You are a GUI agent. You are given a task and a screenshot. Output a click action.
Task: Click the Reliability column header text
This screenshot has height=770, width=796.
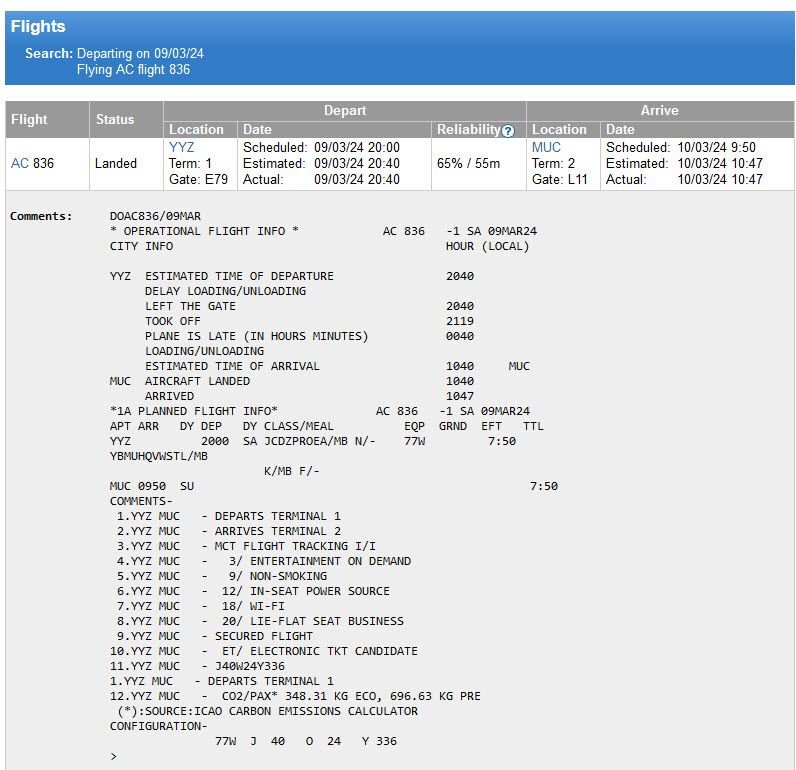(x=469, y=129)
